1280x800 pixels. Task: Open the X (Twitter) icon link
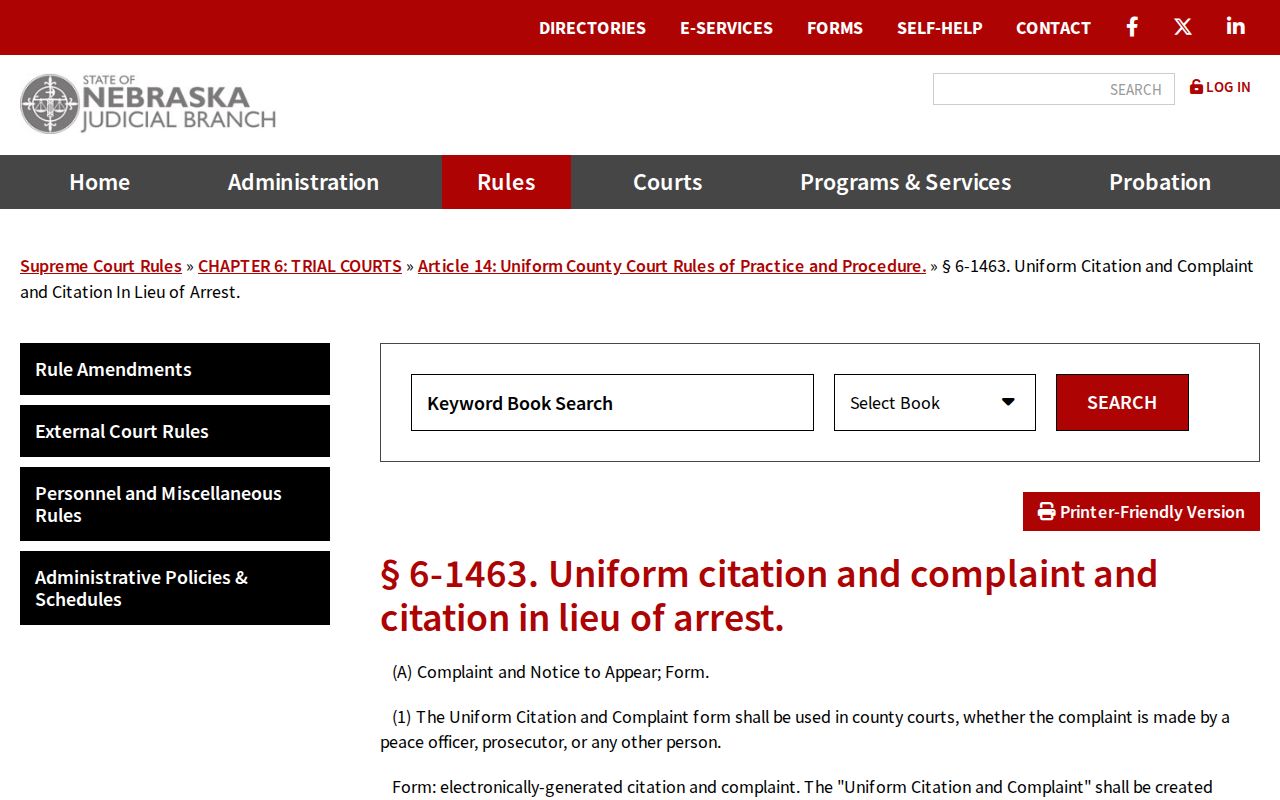1183,27
